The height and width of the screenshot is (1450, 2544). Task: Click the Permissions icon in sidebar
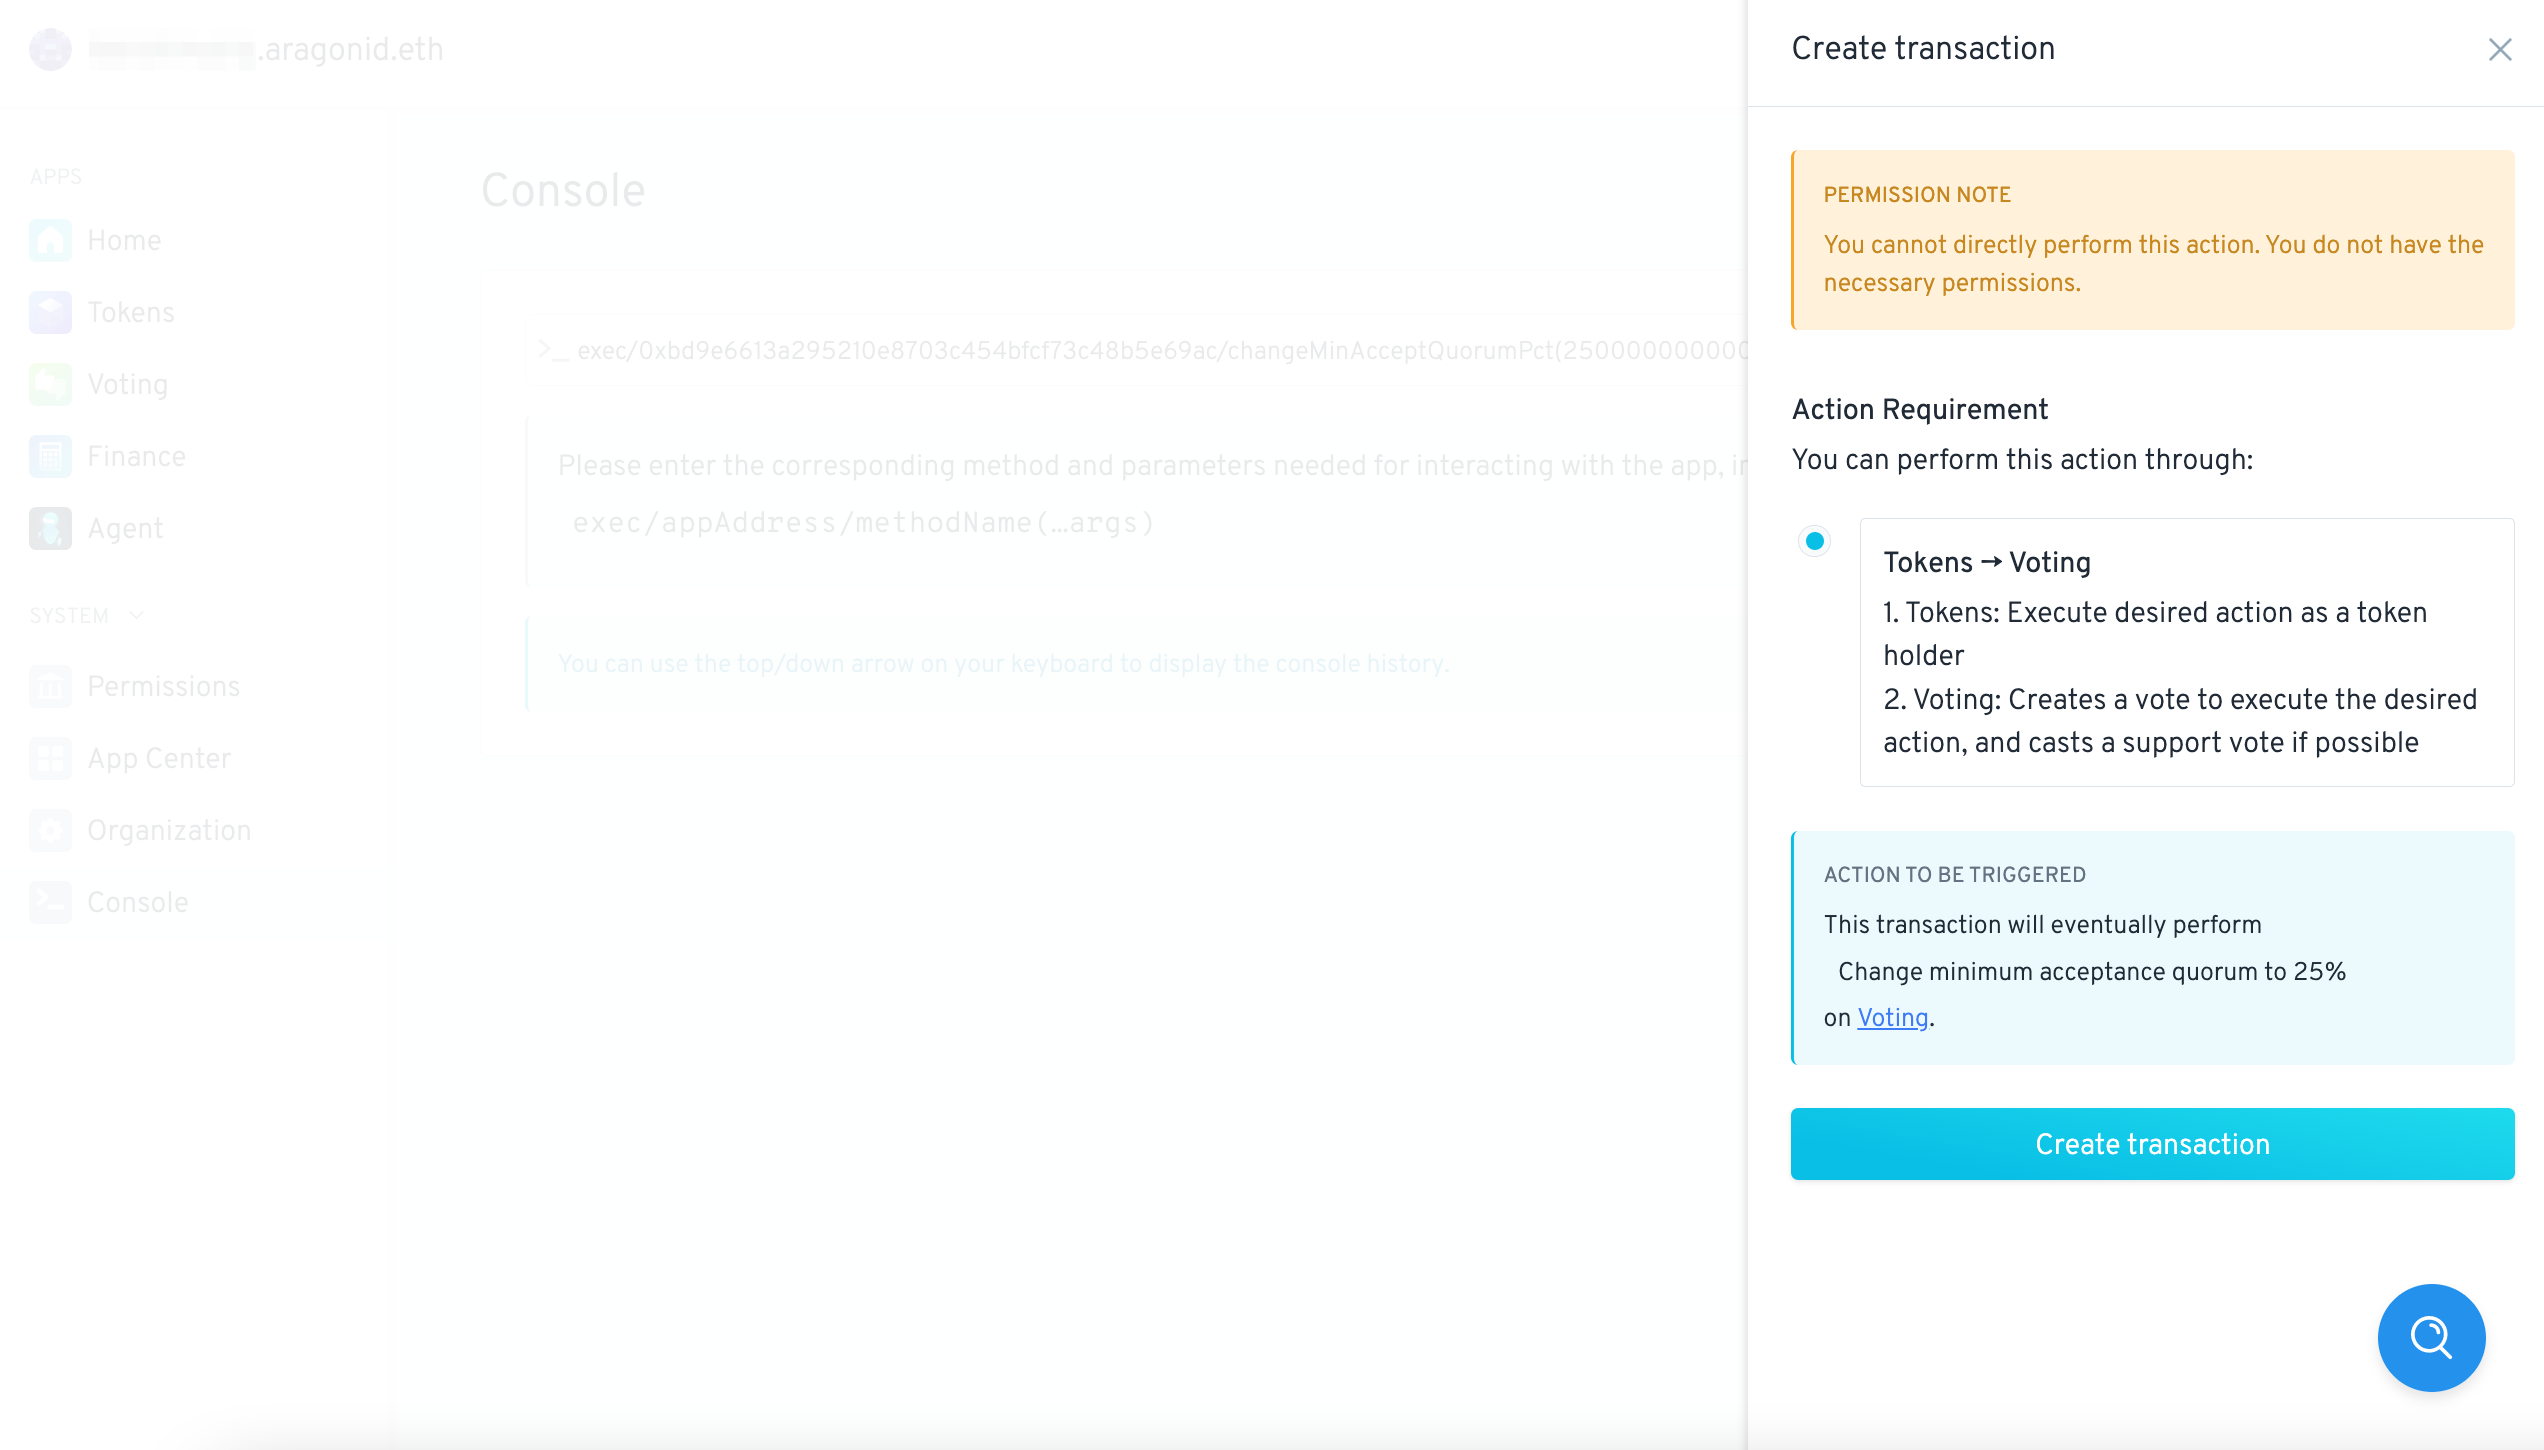click(x=50, y=686)
